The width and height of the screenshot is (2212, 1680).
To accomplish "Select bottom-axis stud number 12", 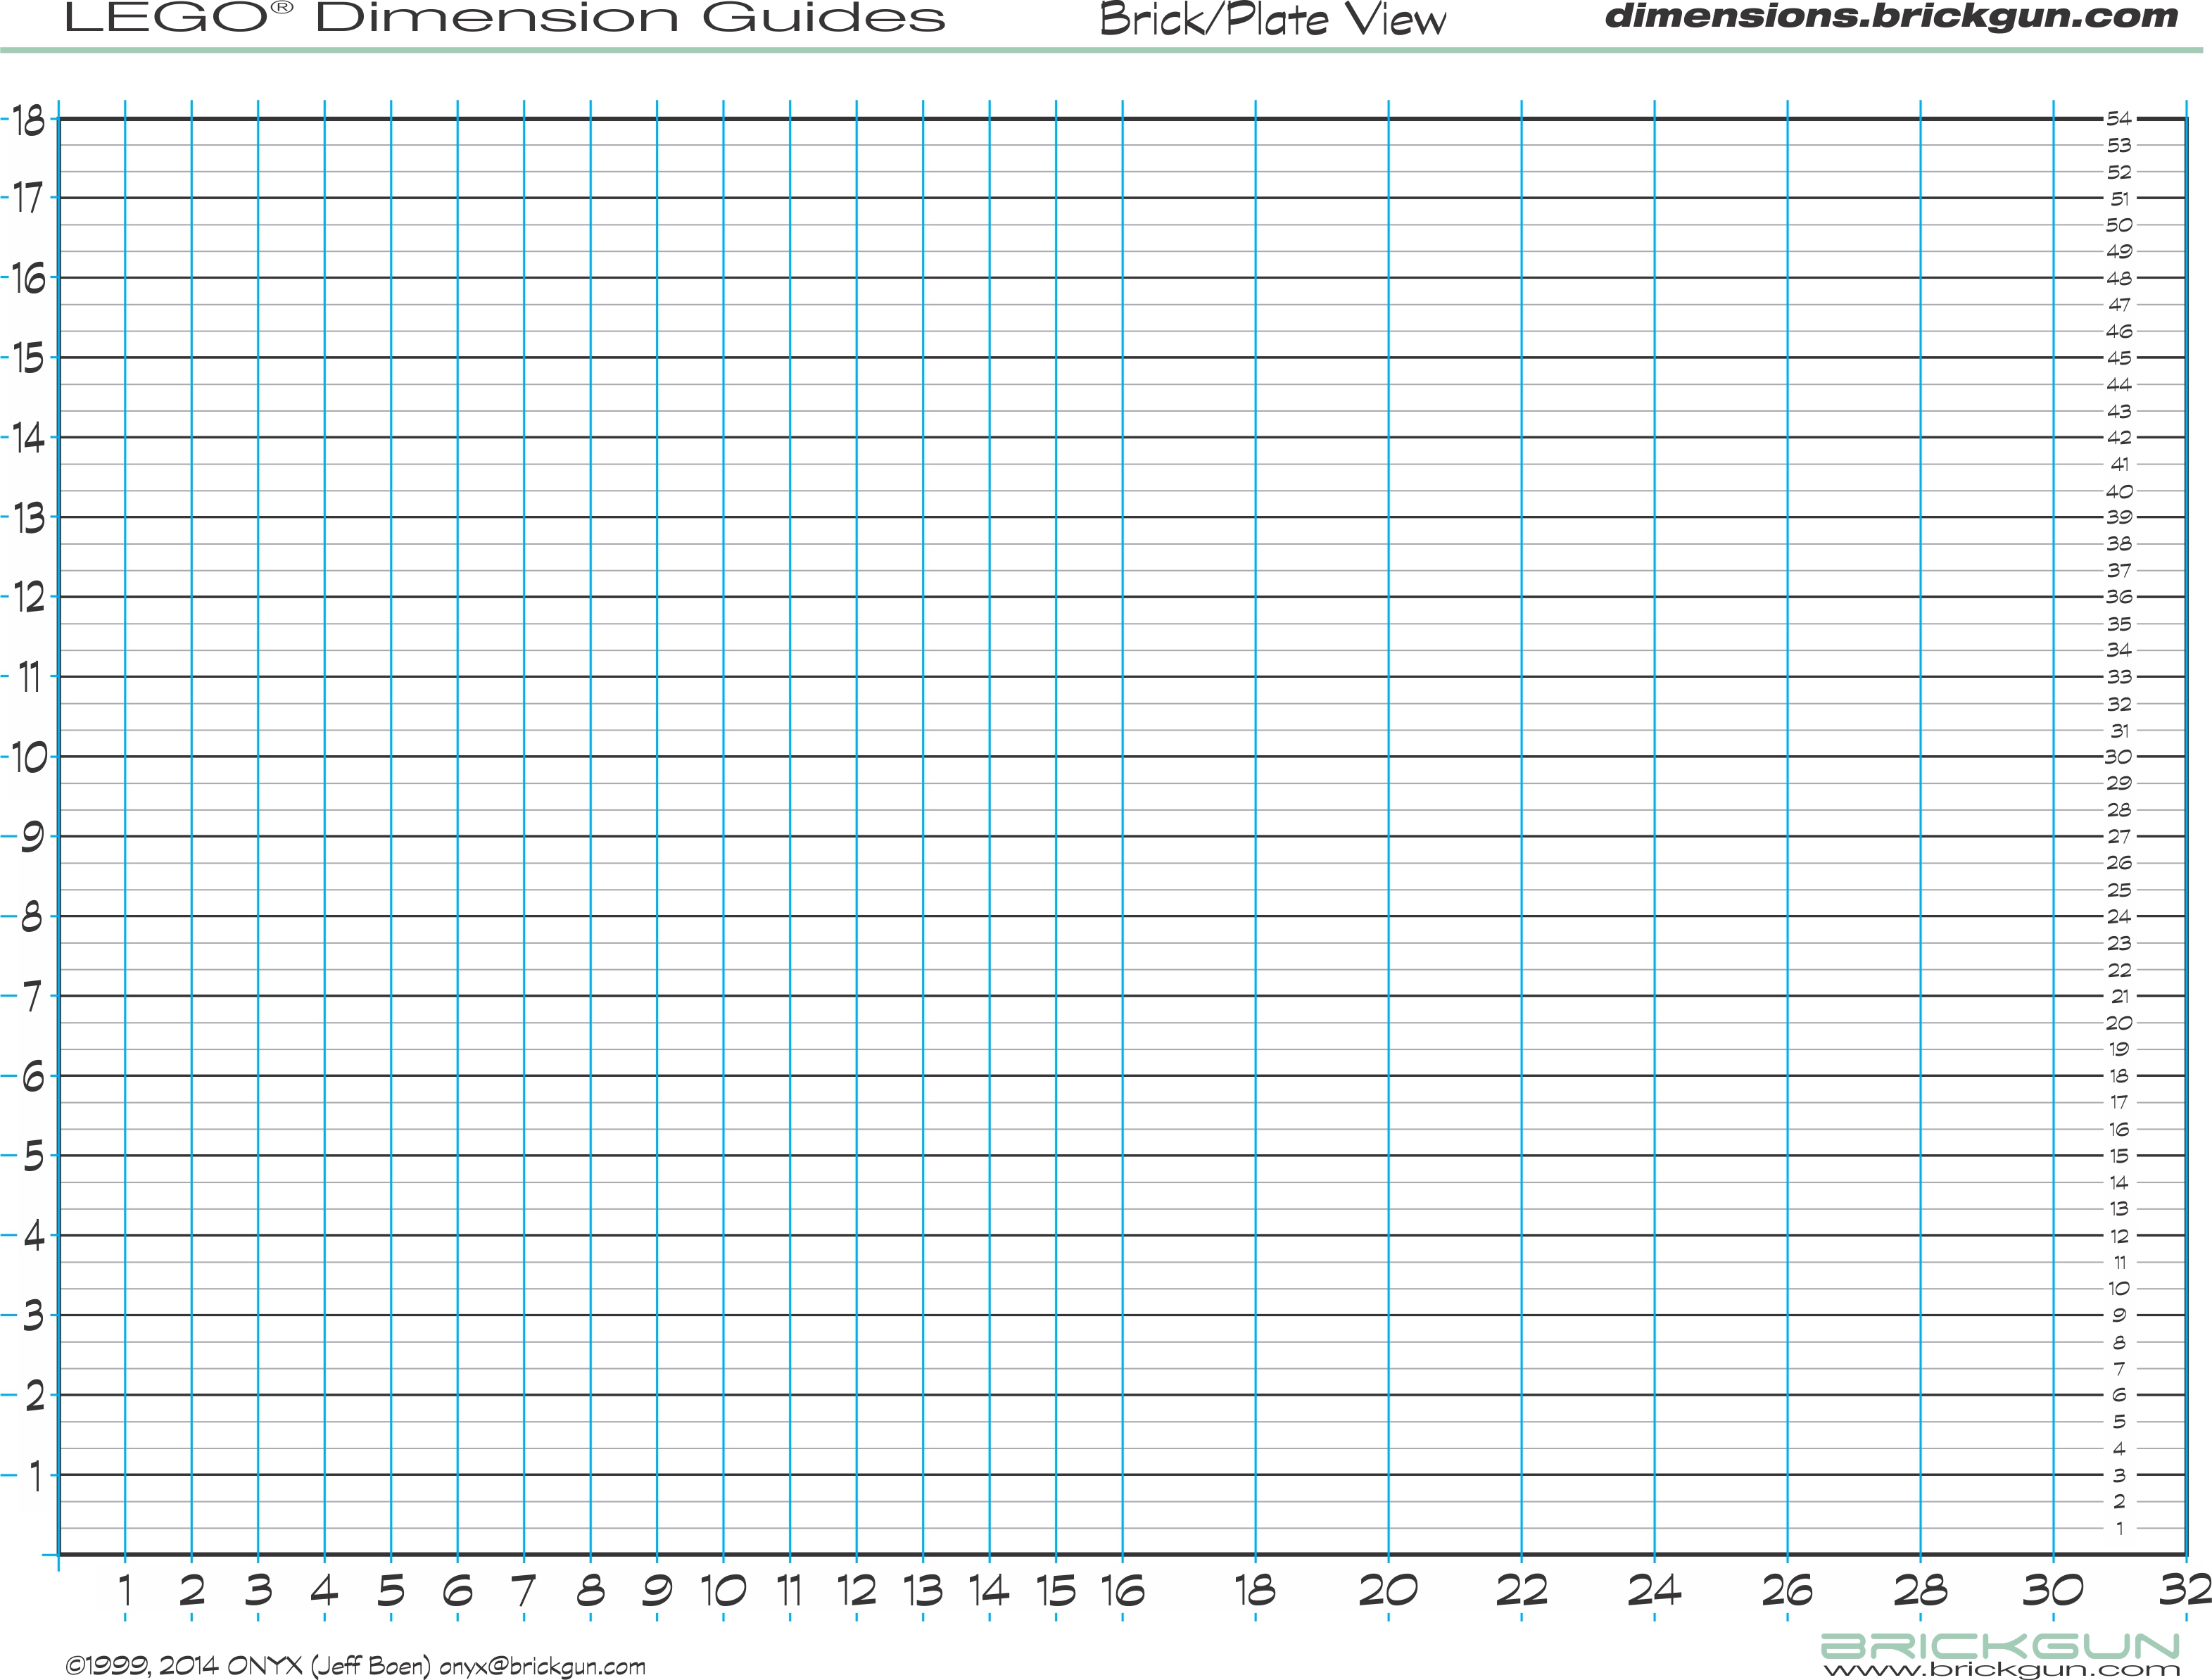I will (x=856, y=1590).
